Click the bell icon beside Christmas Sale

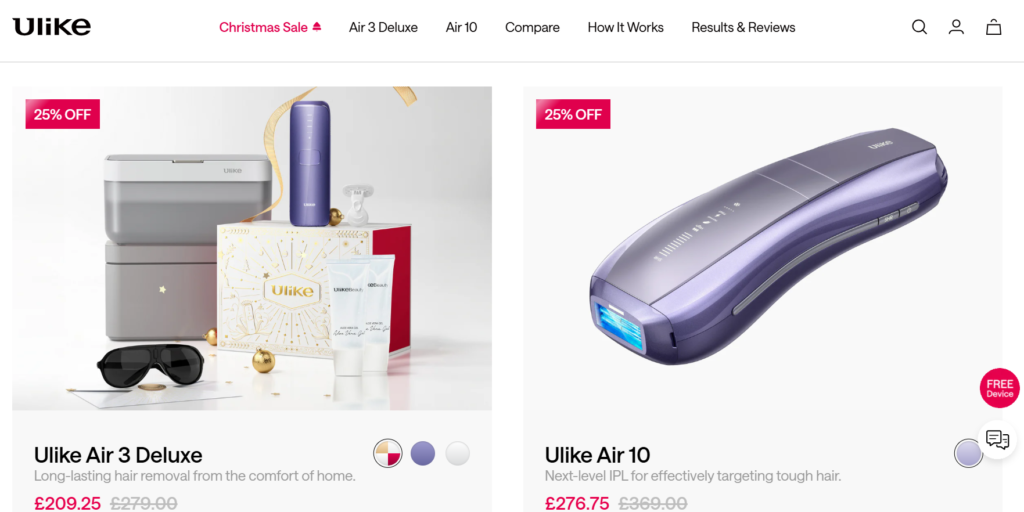pyautogui.click(x=317, y=27)
